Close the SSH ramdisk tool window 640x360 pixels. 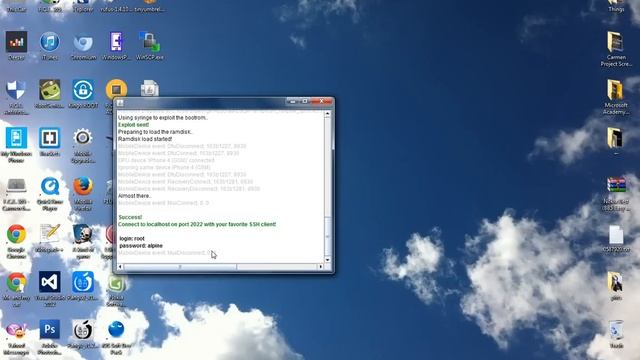tap(322, 101)
